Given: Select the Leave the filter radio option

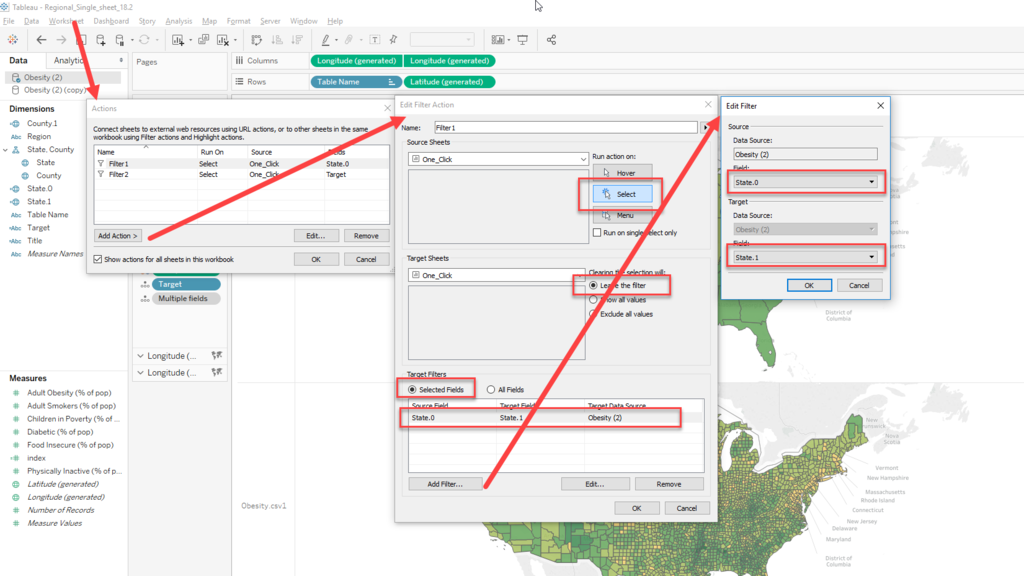Looking at the screenshot, I should (593, 285).
